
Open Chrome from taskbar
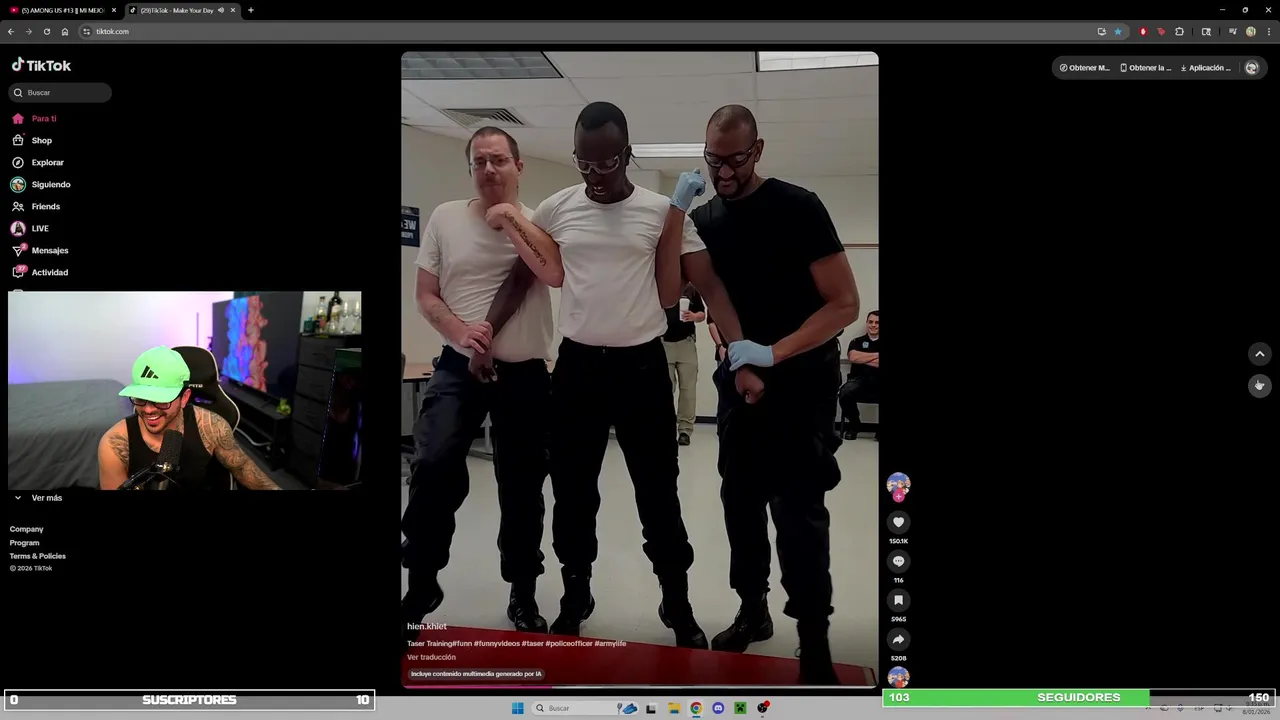click(696, 708)
